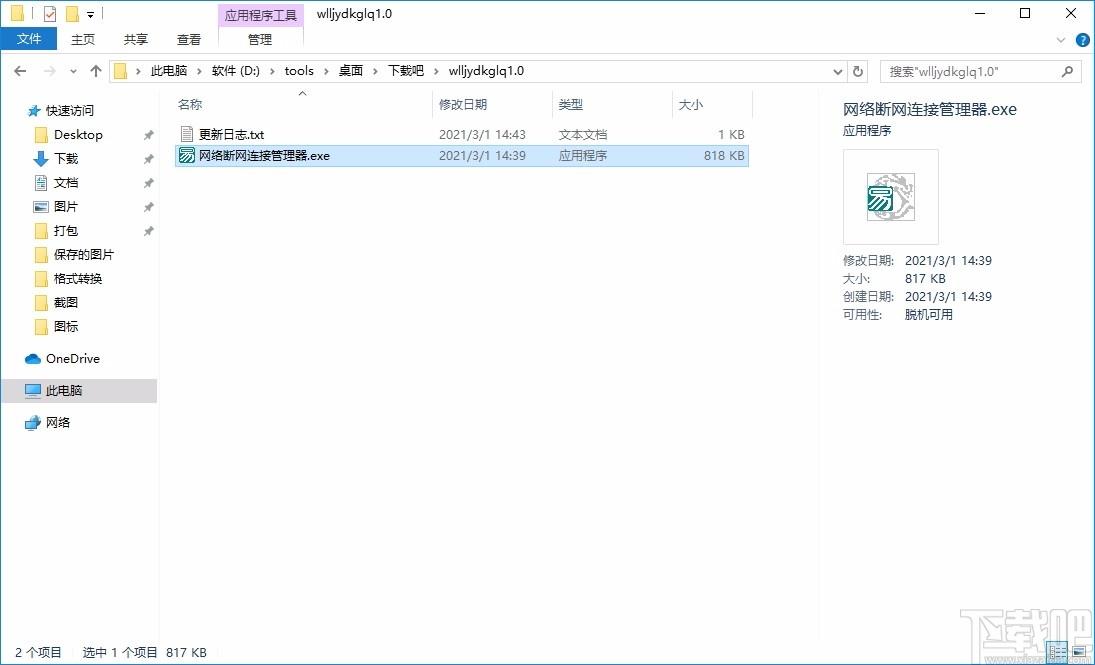Open the 文件 menu
1095x665 pixels.
(29, 39)
